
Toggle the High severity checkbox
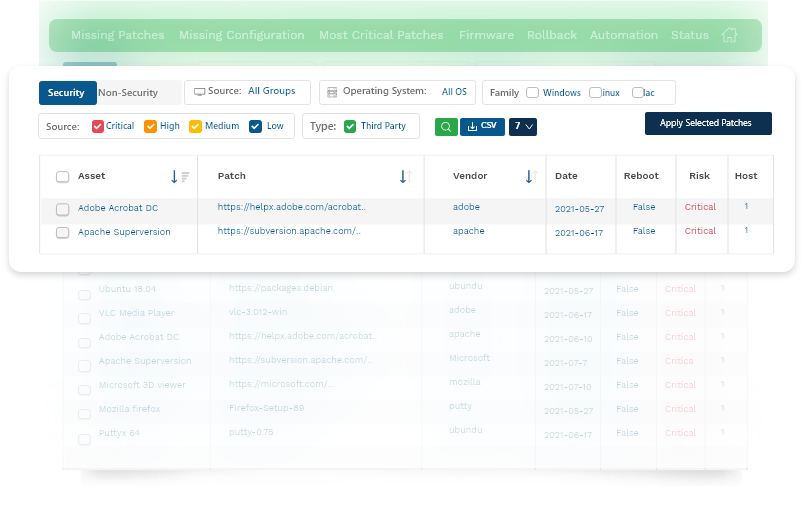(x=150, y=127)
